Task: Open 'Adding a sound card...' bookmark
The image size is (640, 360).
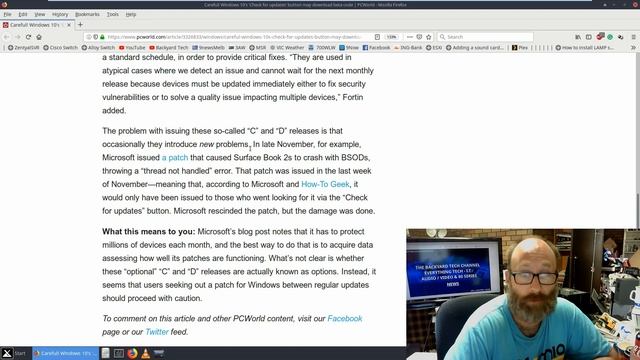Action: (475, 48)
